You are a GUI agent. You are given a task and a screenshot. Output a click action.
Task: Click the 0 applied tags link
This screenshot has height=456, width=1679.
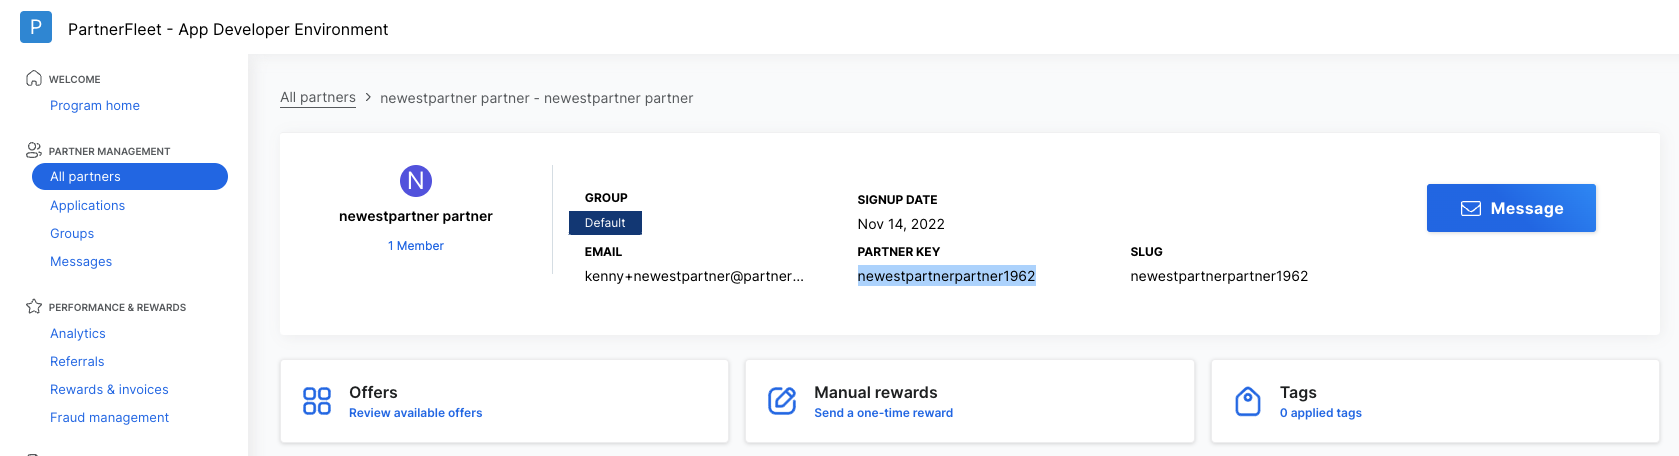(1321, 412)
